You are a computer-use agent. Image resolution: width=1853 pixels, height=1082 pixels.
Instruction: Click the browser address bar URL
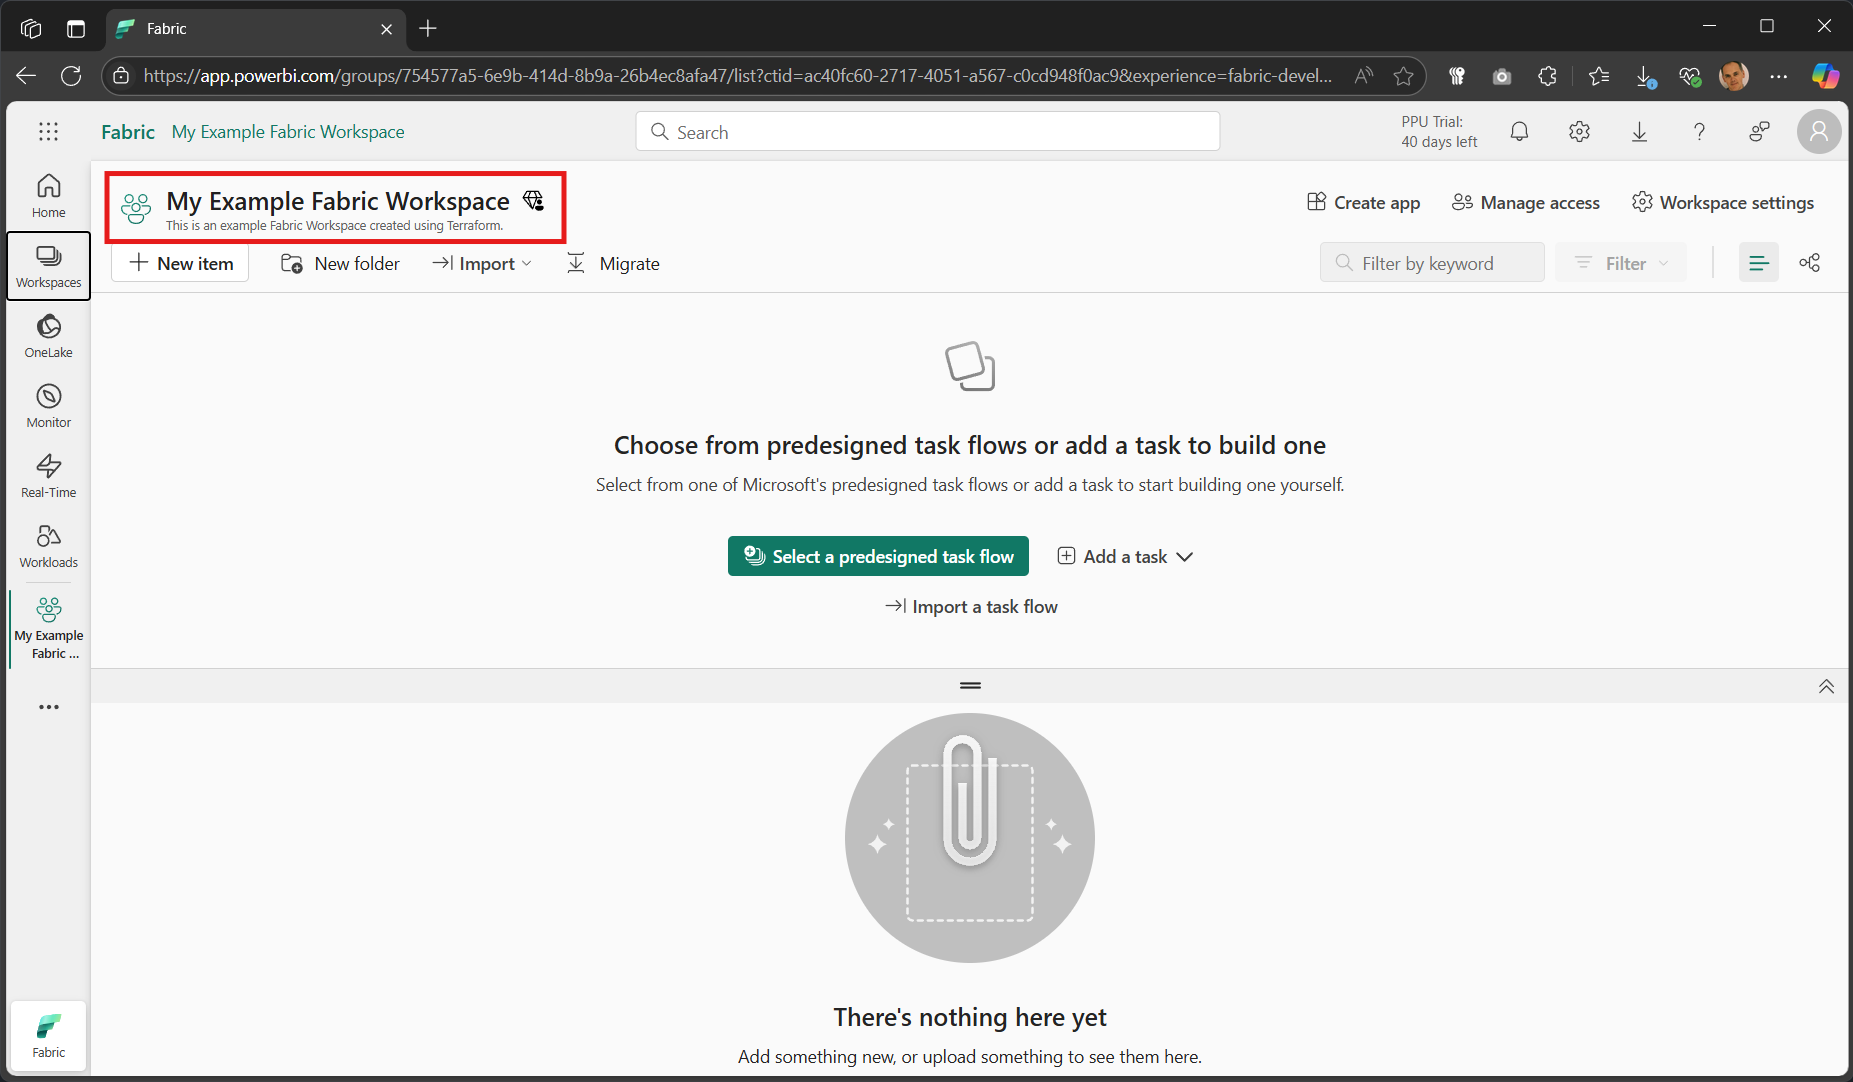click(737, 76)
